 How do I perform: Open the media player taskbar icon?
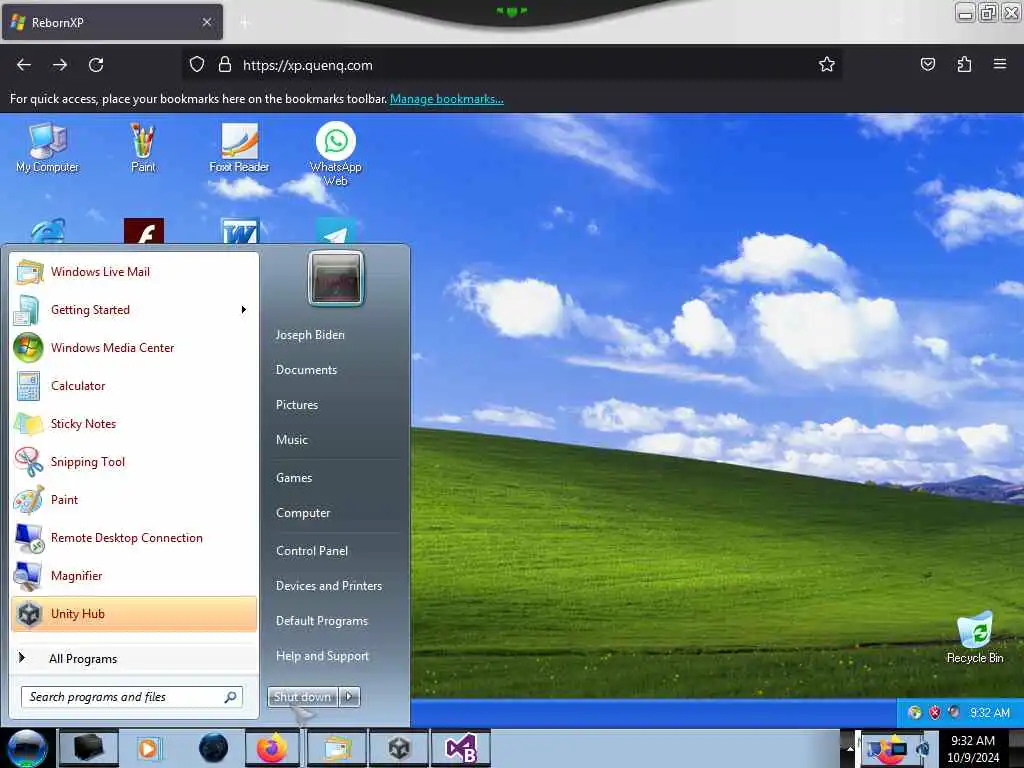[x=148, y=748]
